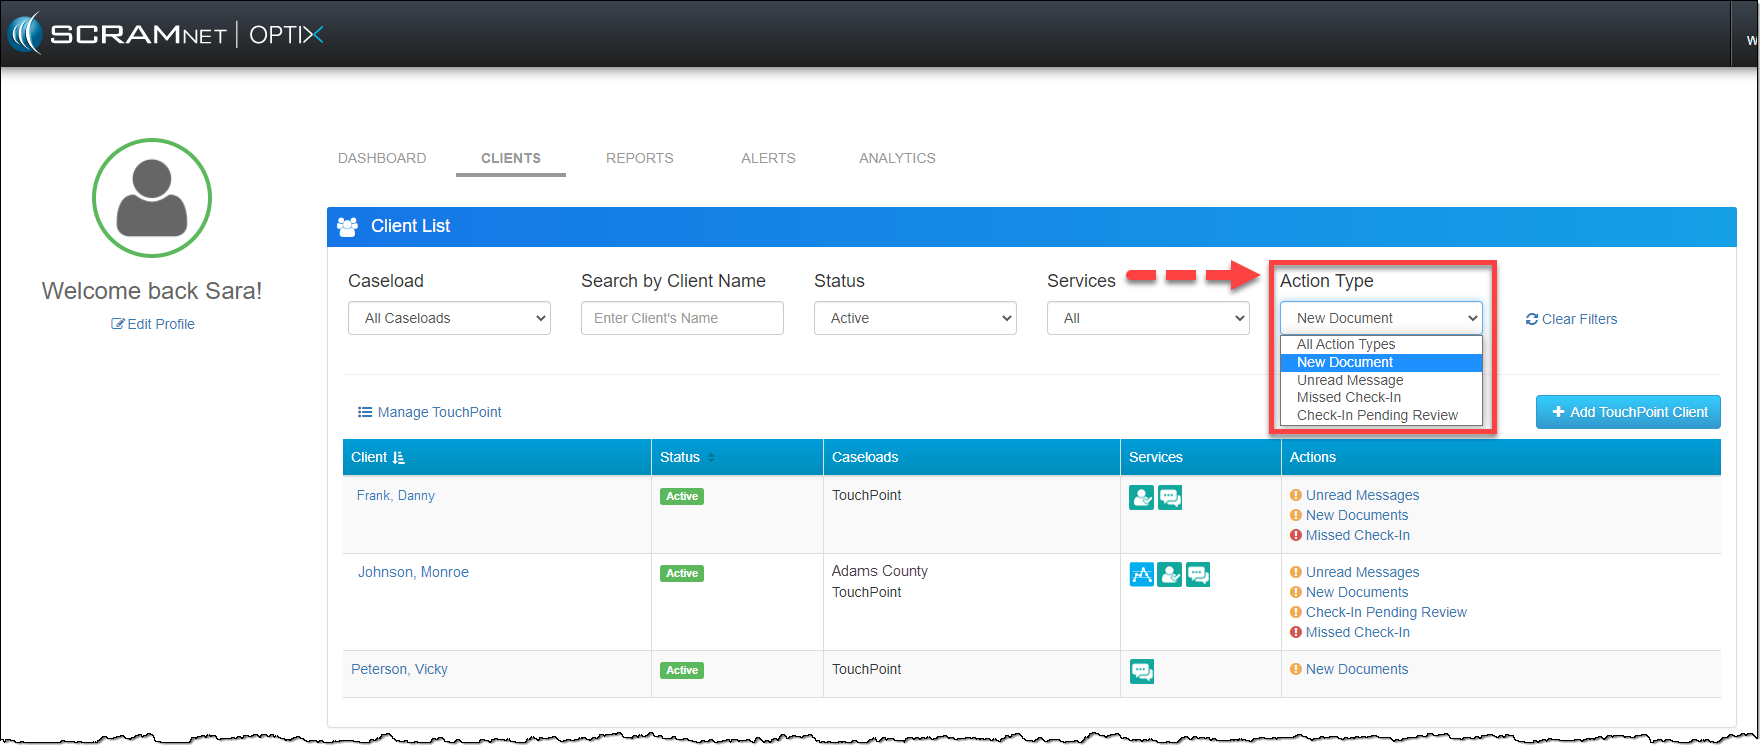Click Monroe Johnson's check-in service icon
This screenshot has width=1763, height=748.
tap(1170, 574)
